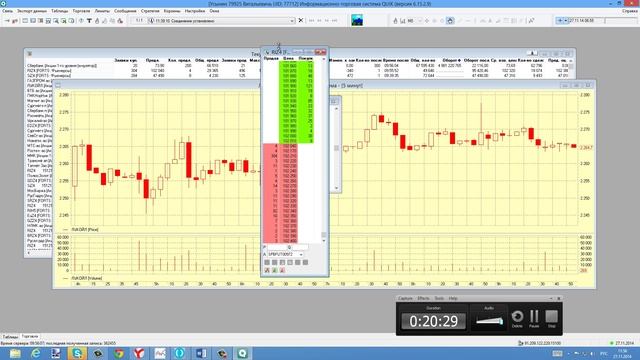The width and height of the screenshot is (640, 360).
Task: Click the blue plus button beside date field
Action: pos(560,20)
